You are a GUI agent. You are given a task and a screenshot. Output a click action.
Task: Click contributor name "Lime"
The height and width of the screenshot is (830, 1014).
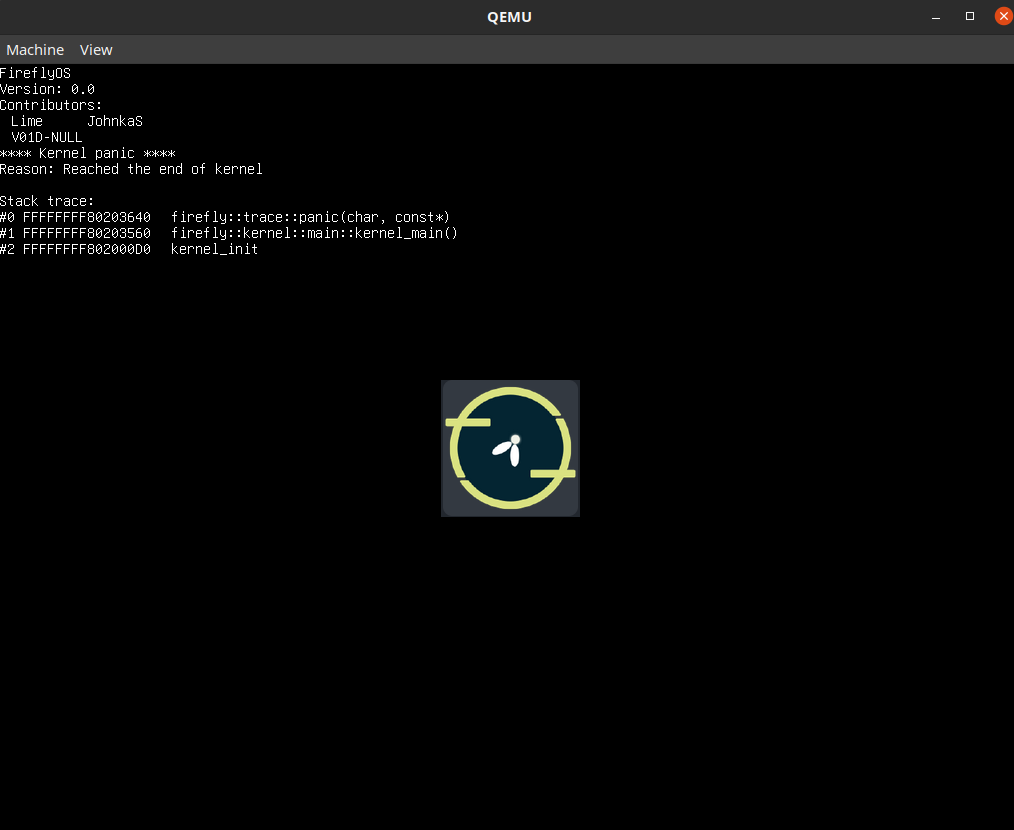coord(27,121)
